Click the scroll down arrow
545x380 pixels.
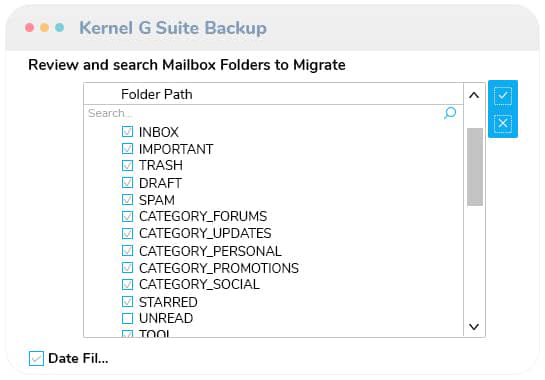tap(474, 326)
